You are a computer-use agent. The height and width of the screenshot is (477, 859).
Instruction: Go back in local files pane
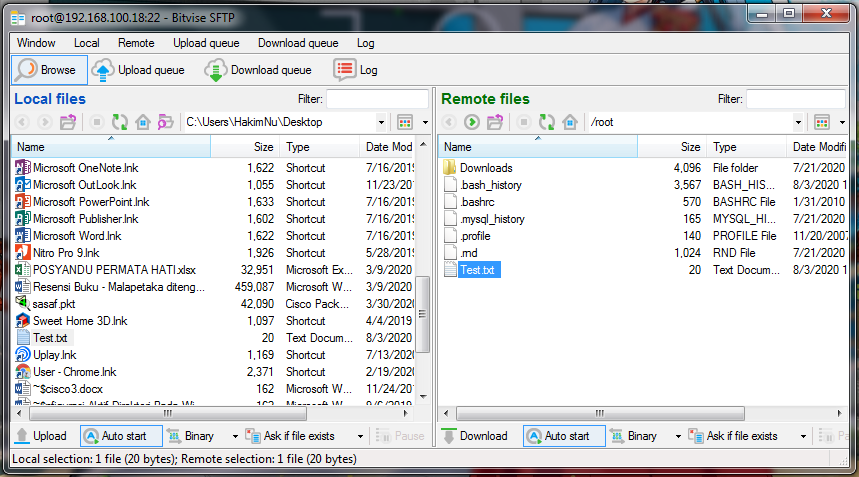point(22,122)
